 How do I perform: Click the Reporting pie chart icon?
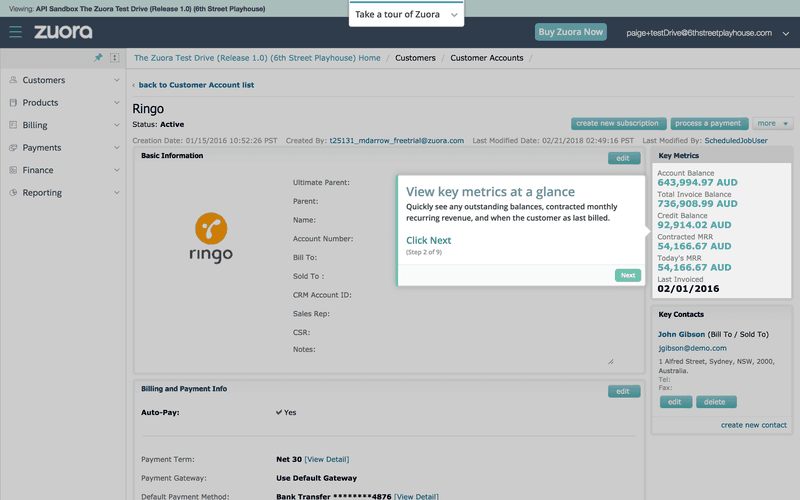13,193
